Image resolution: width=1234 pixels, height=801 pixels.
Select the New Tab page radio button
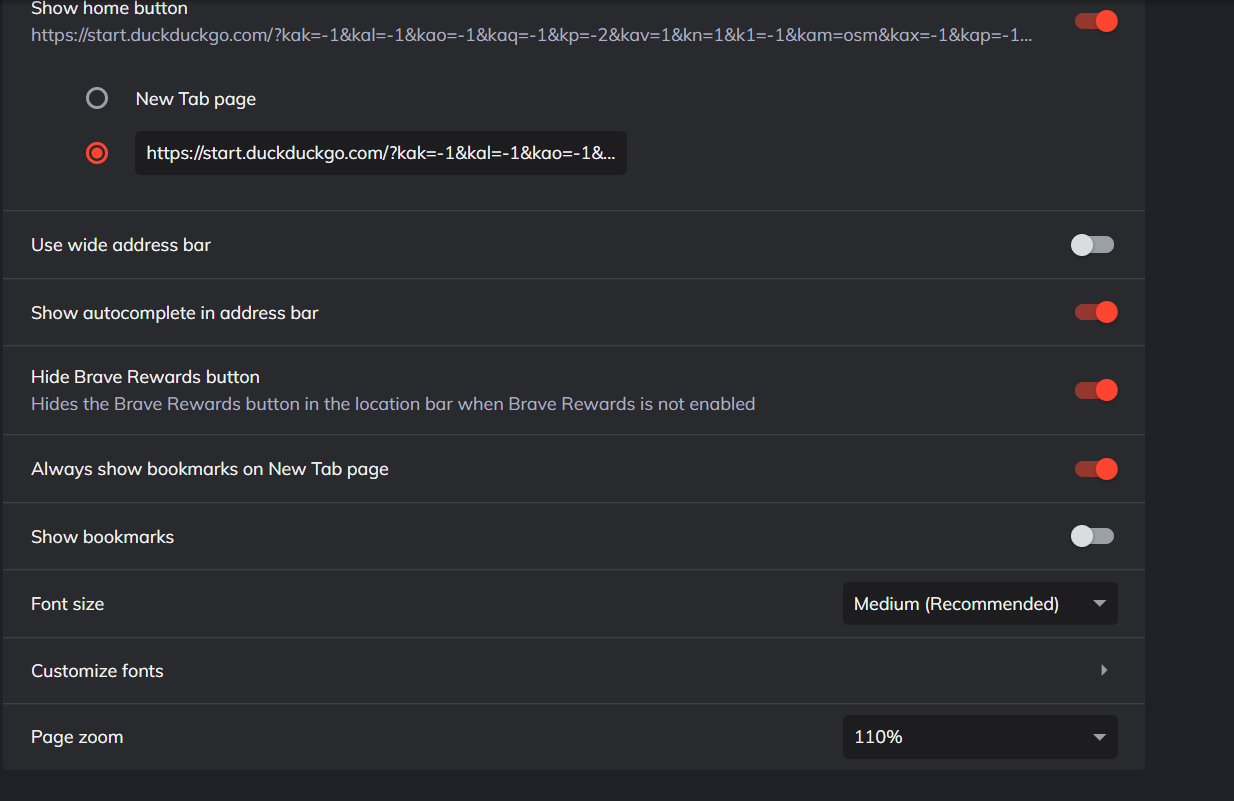click(x=97, y=98)
